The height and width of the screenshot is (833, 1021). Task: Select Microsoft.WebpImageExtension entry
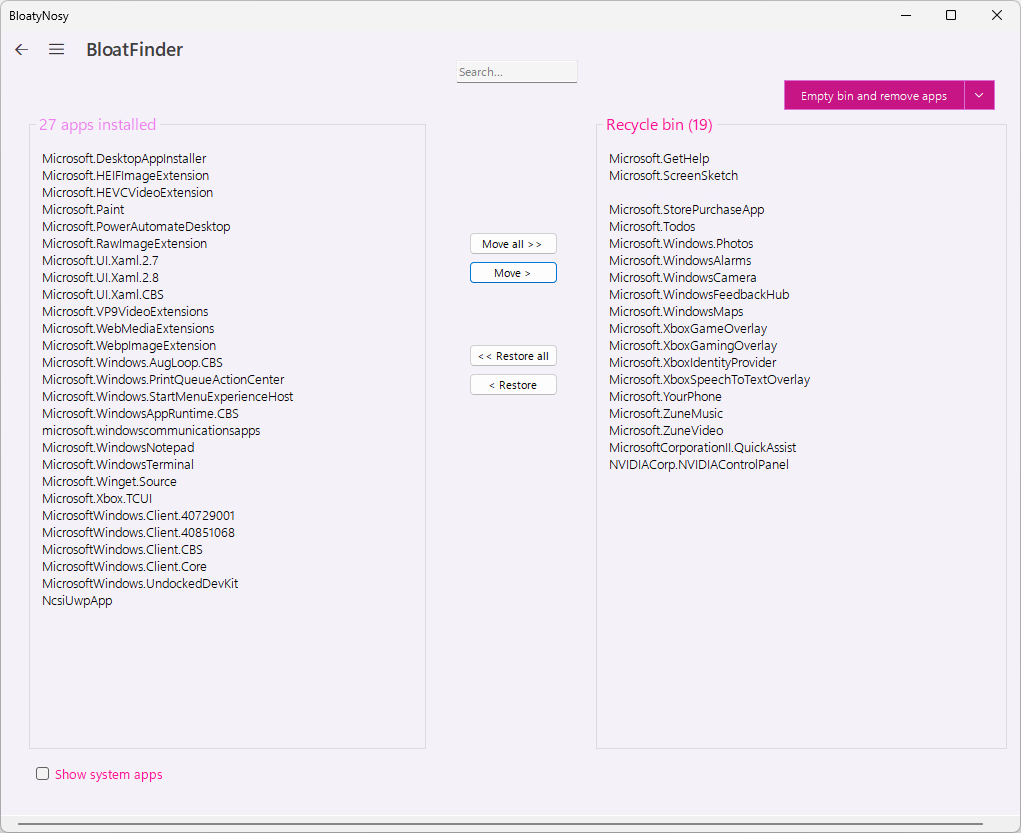coord(129,345)
